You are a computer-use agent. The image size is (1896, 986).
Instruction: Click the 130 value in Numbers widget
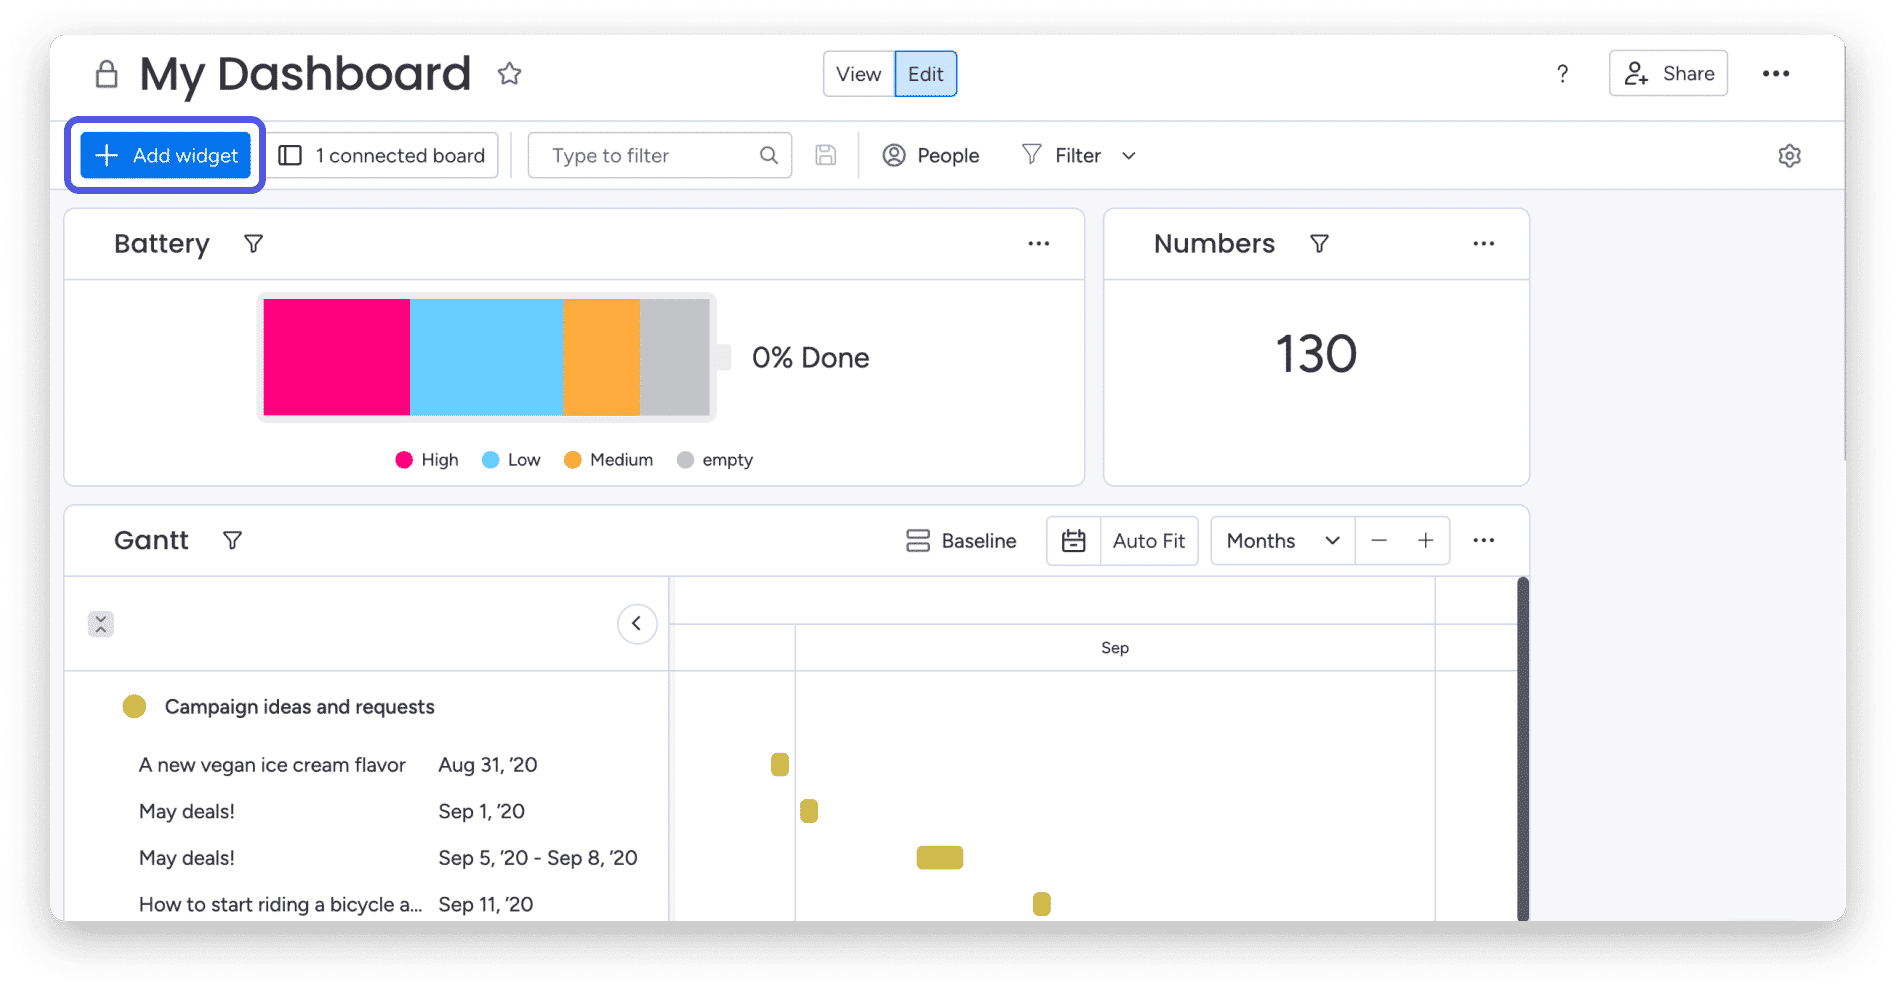coord(1316,354)
